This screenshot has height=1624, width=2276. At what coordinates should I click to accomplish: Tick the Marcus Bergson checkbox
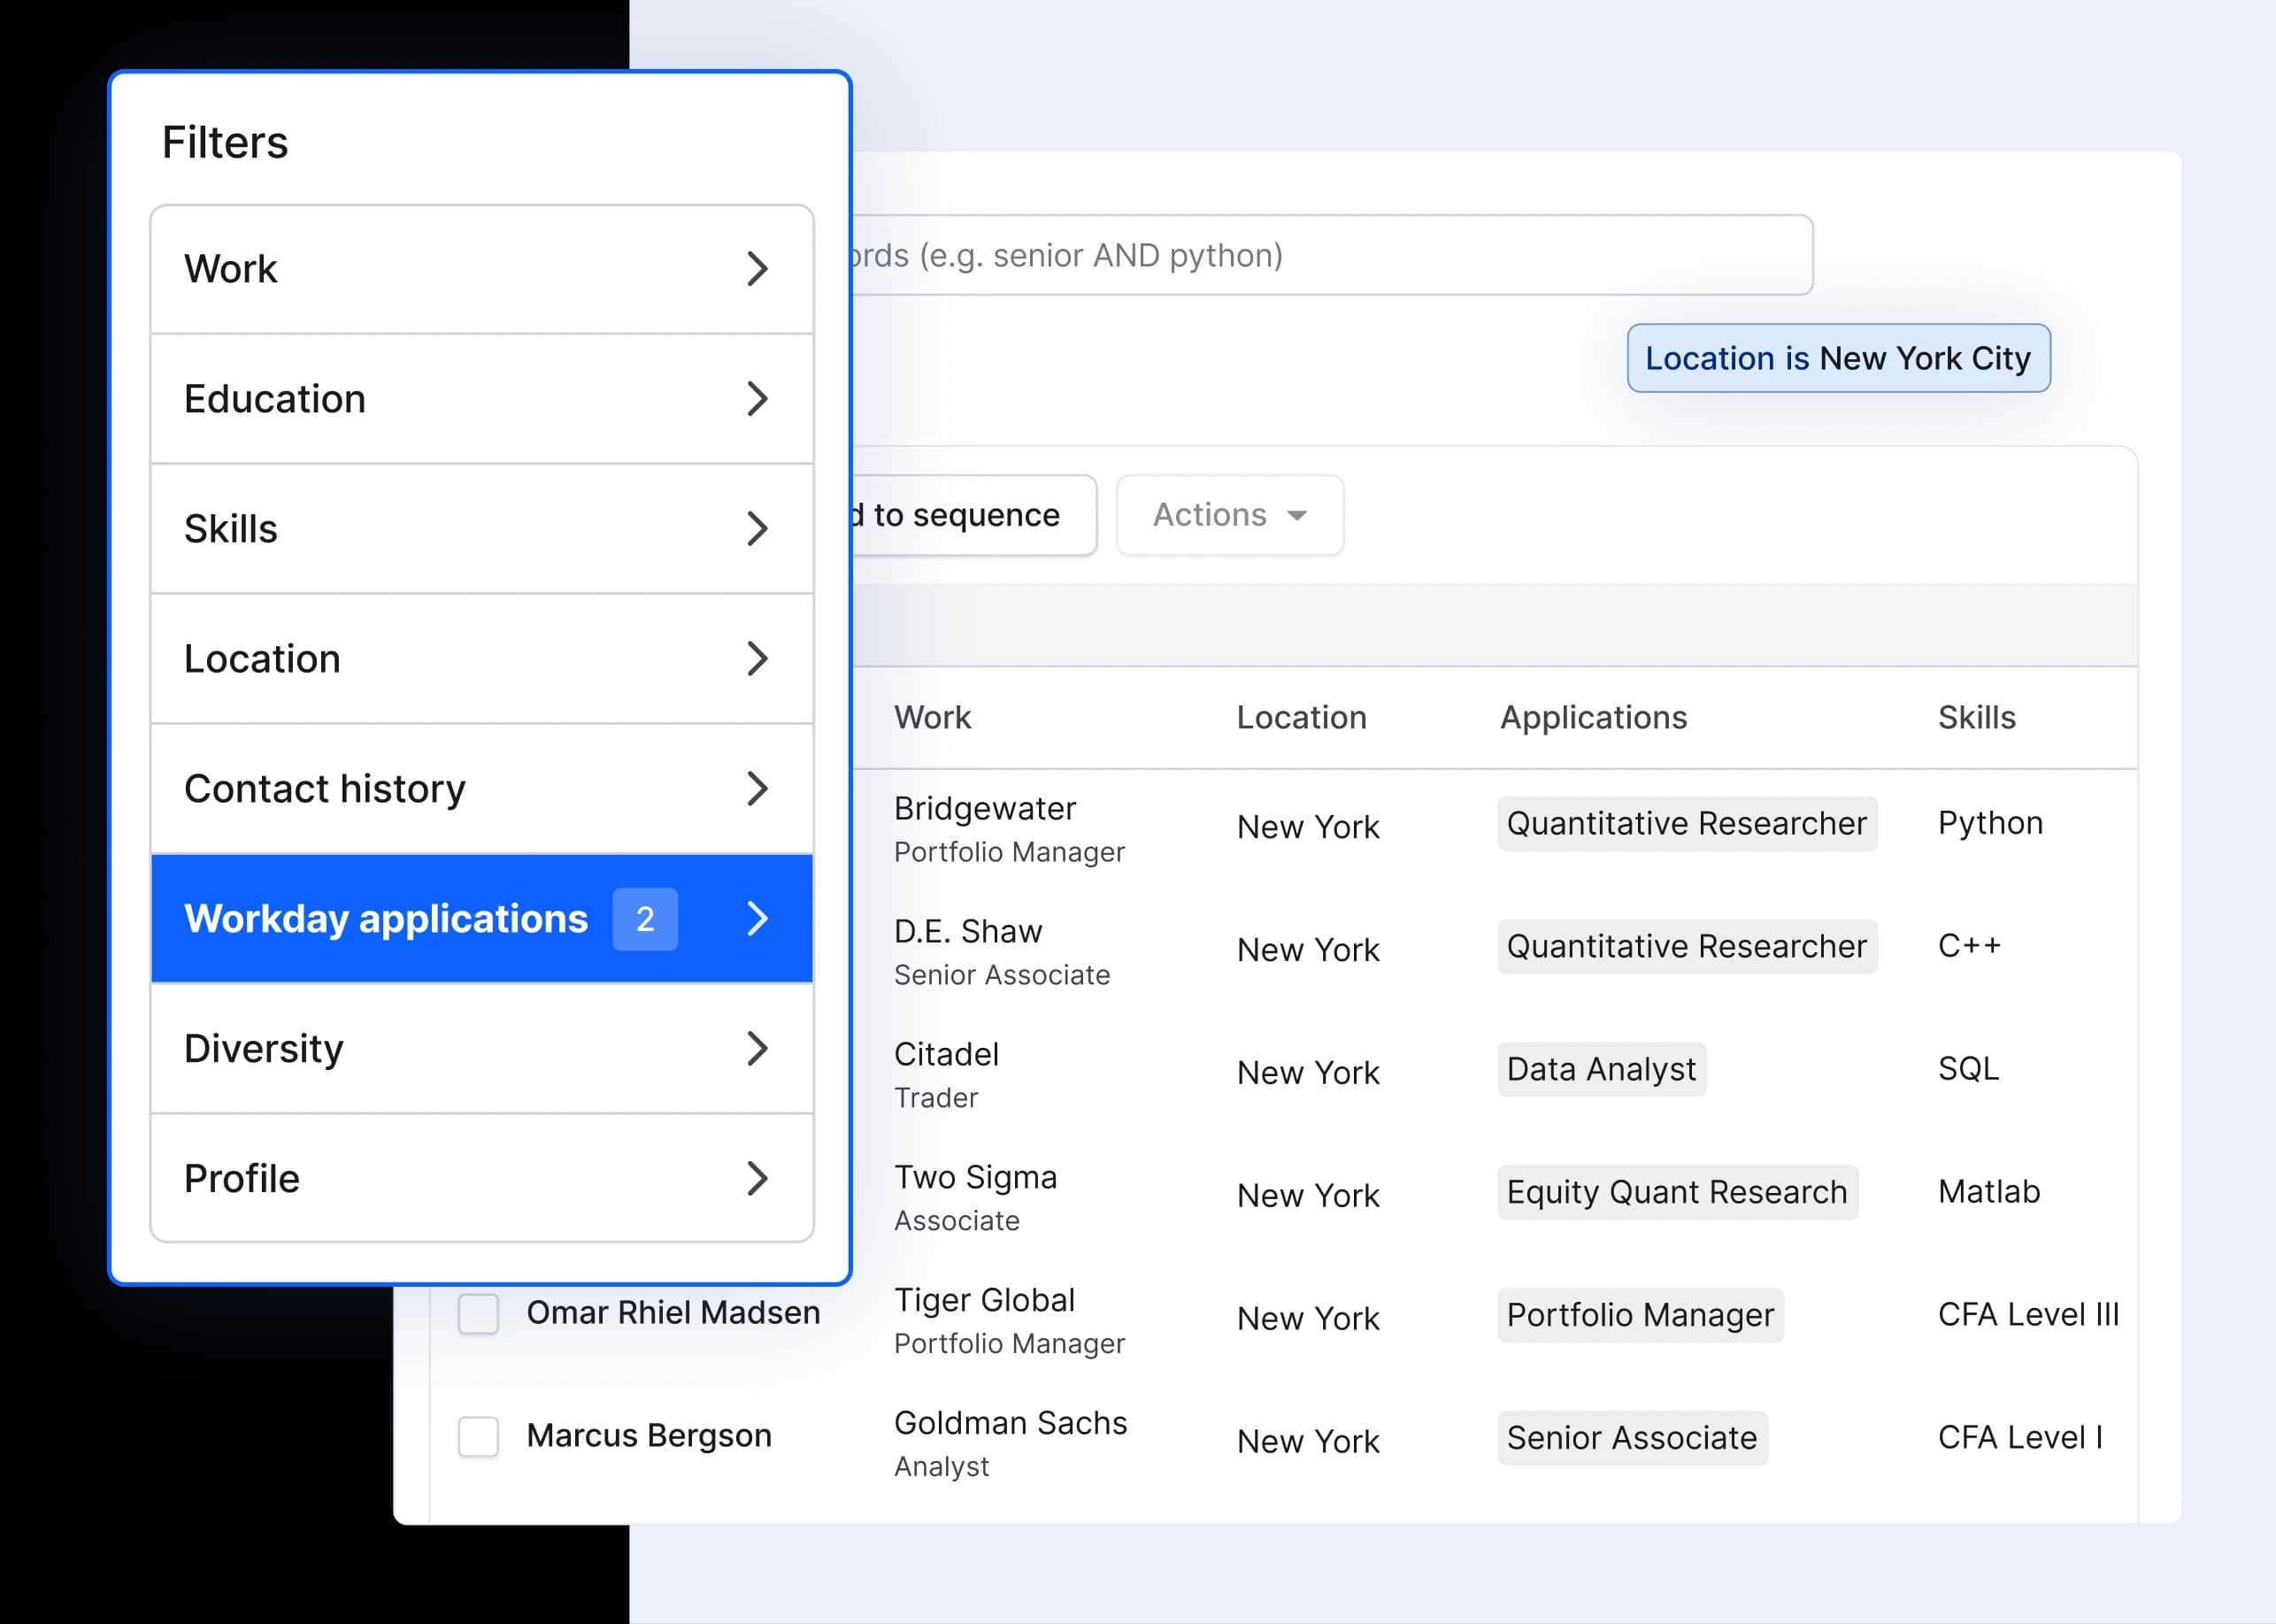(x=478, y=1436)
